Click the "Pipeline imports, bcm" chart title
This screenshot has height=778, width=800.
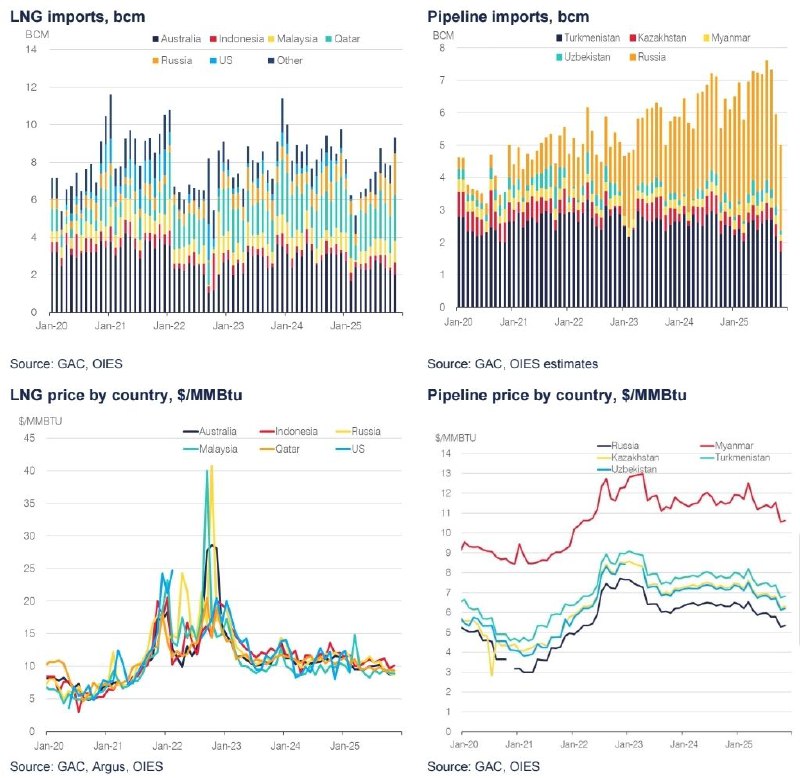point(507,17)
